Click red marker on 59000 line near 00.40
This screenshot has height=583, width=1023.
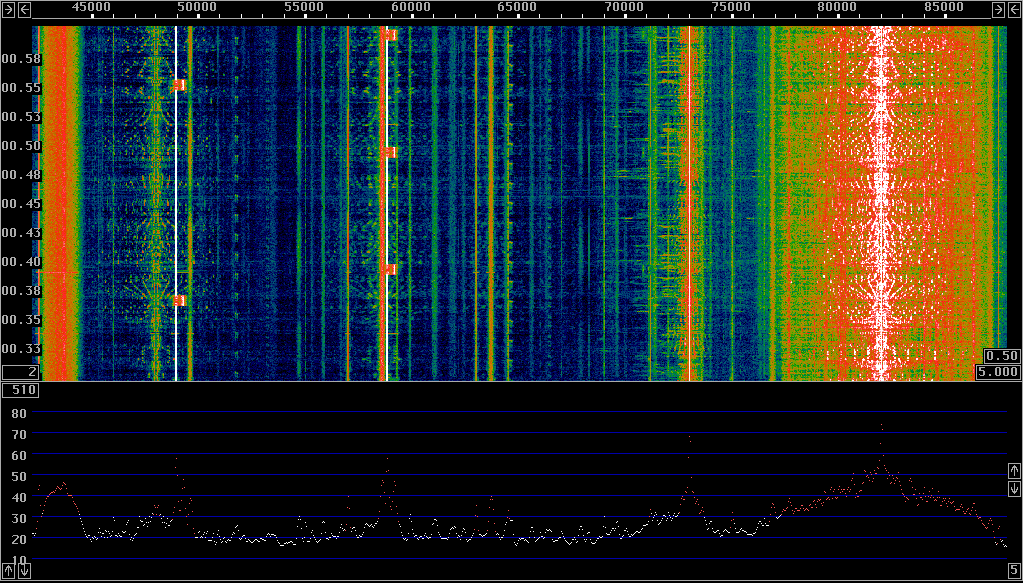[389, 269]
